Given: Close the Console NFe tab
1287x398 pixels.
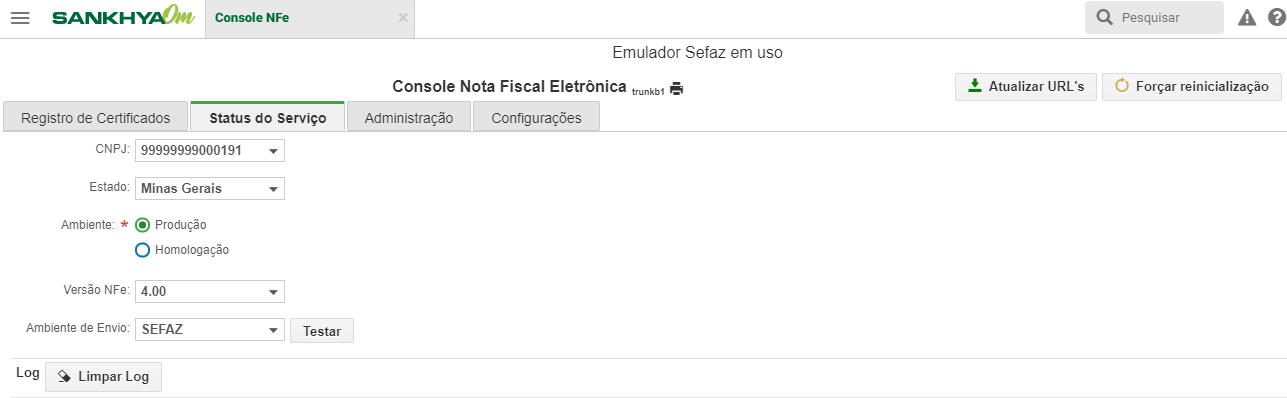Looking at the screenshot, I should click(x=403, y=18).
